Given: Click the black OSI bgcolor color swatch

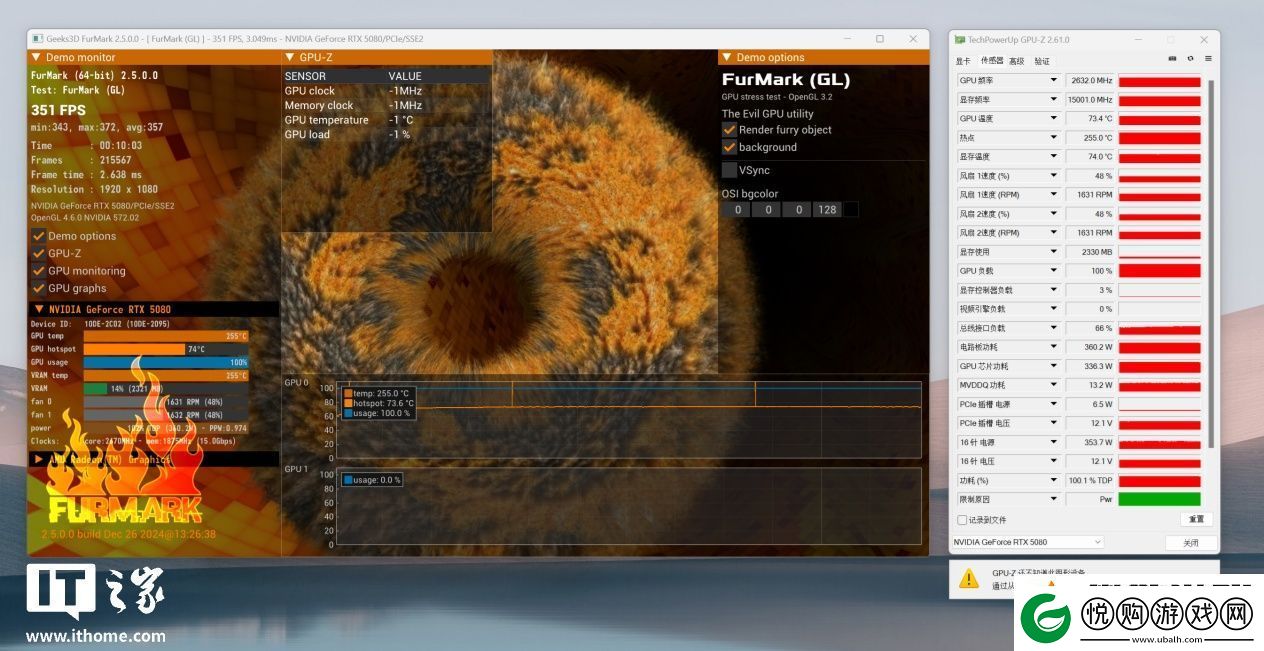Looking at the screenshot, I should [x=851, y=209].
